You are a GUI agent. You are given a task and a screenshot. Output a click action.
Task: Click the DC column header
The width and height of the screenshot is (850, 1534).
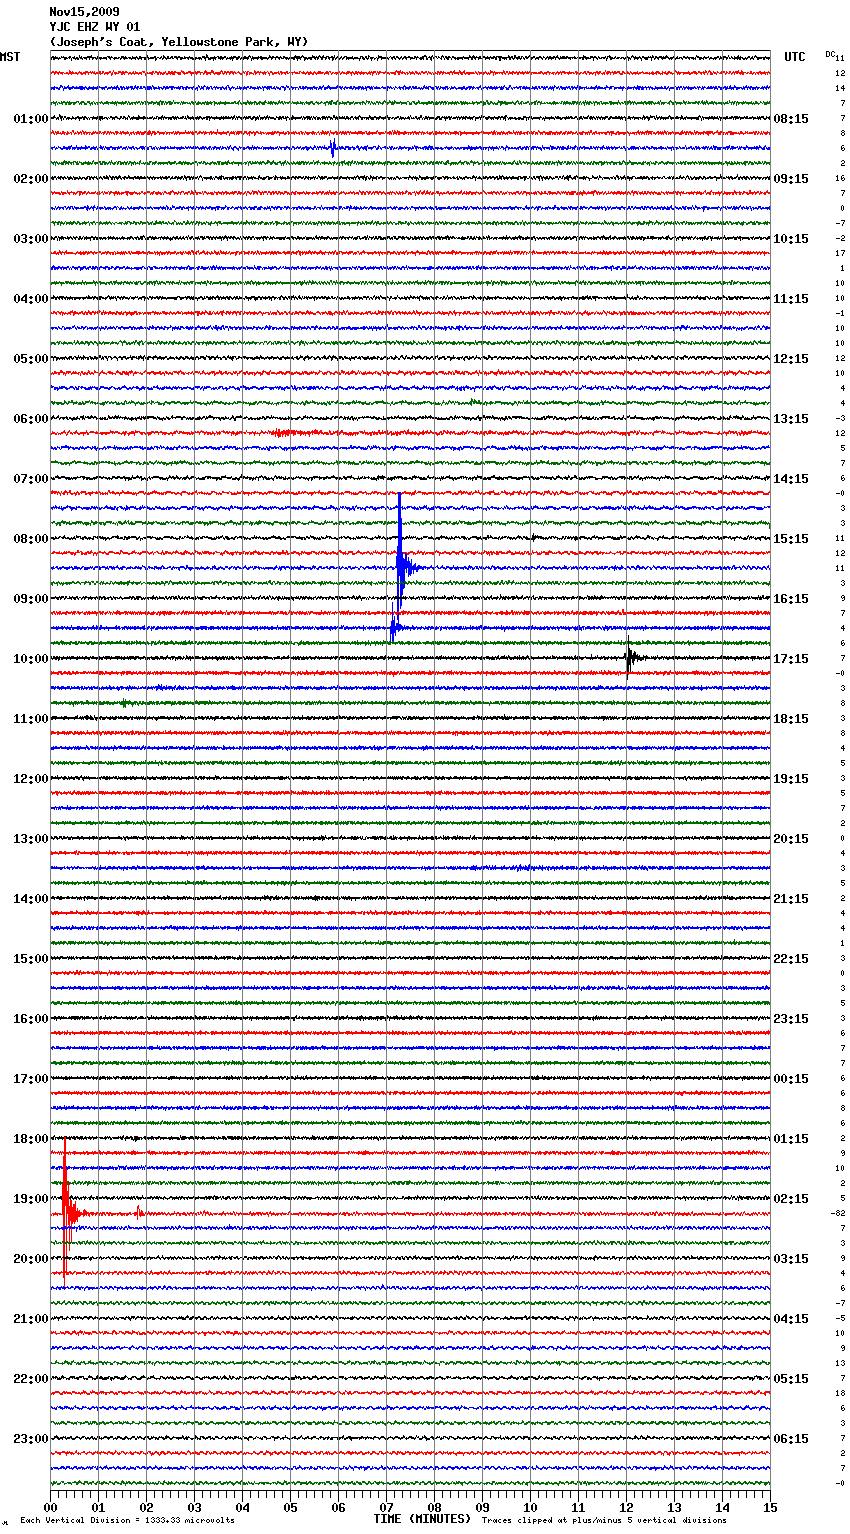point(830,54)
